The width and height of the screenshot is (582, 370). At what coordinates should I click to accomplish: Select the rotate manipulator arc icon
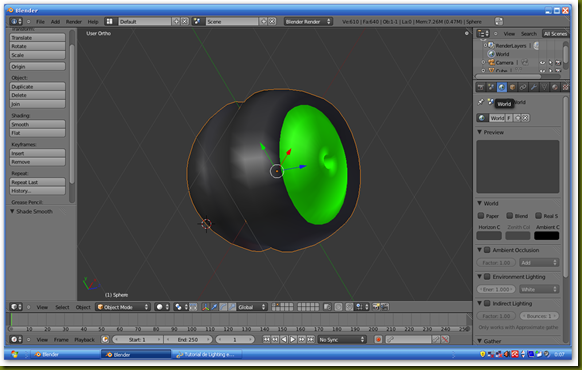click(223, 307)
